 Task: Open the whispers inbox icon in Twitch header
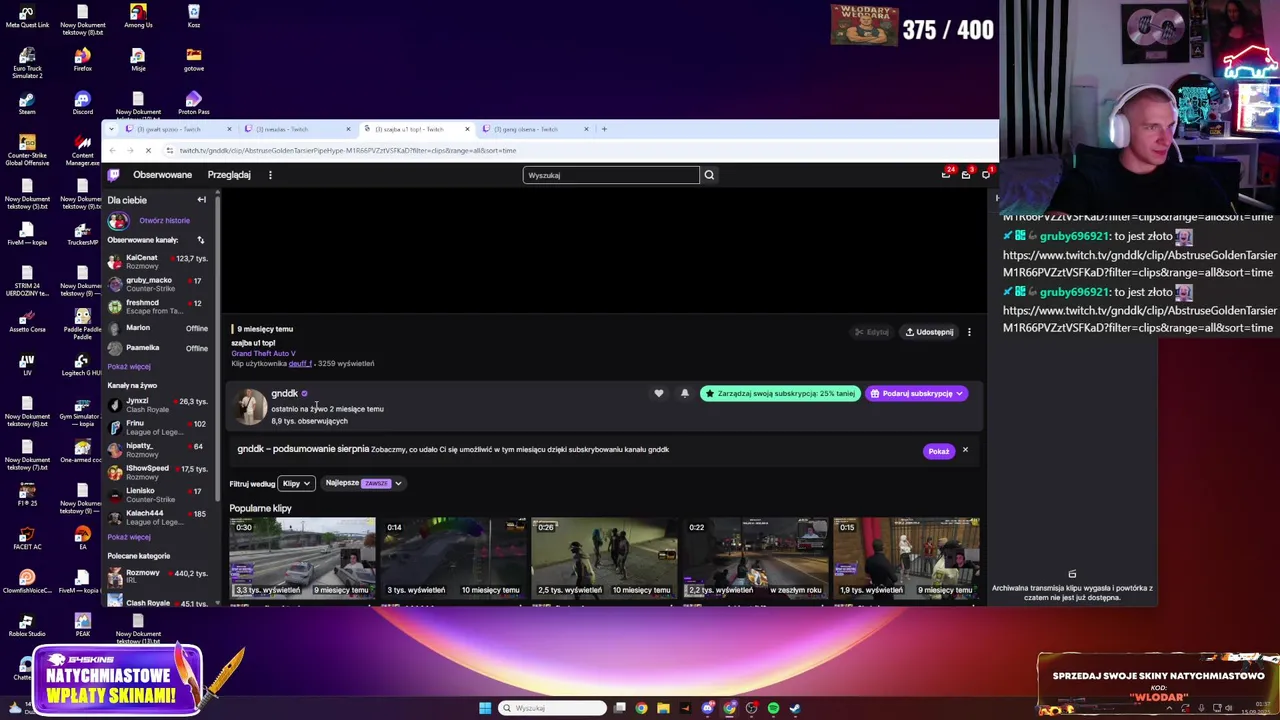tap(966, 175)
